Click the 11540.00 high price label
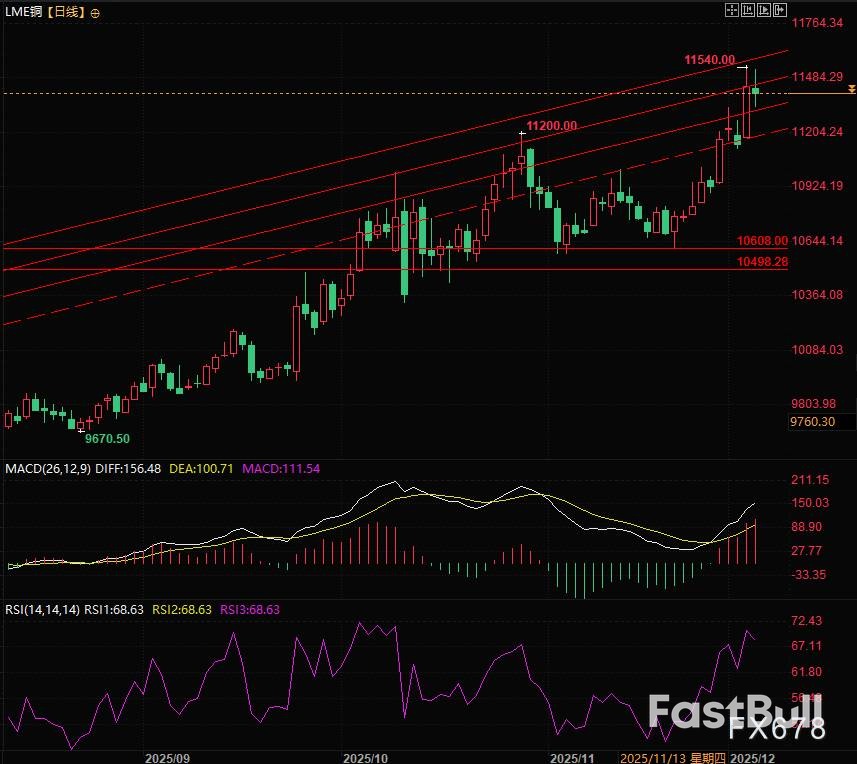 click(x=710, y=60)
